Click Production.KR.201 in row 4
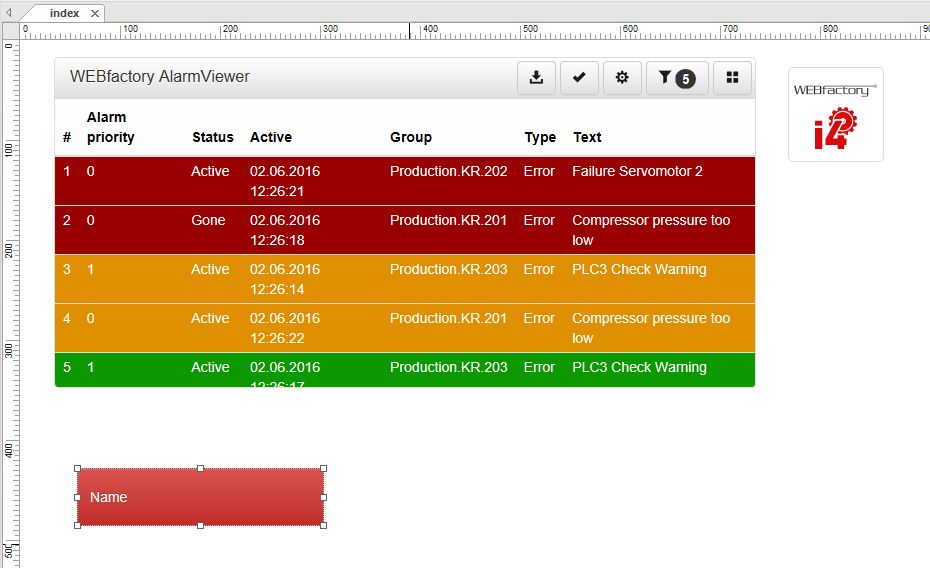 [448, 318]
